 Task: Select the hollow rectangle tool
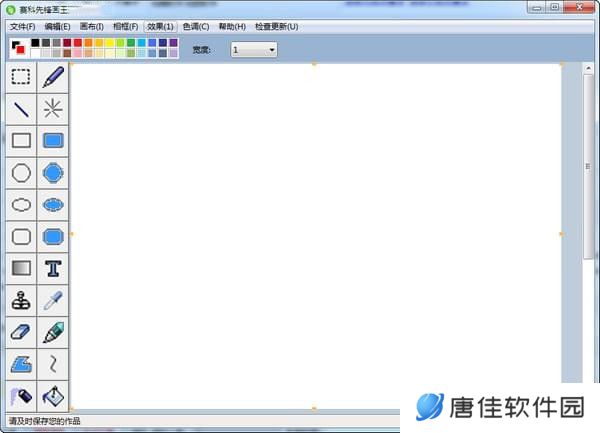[21, 141]
